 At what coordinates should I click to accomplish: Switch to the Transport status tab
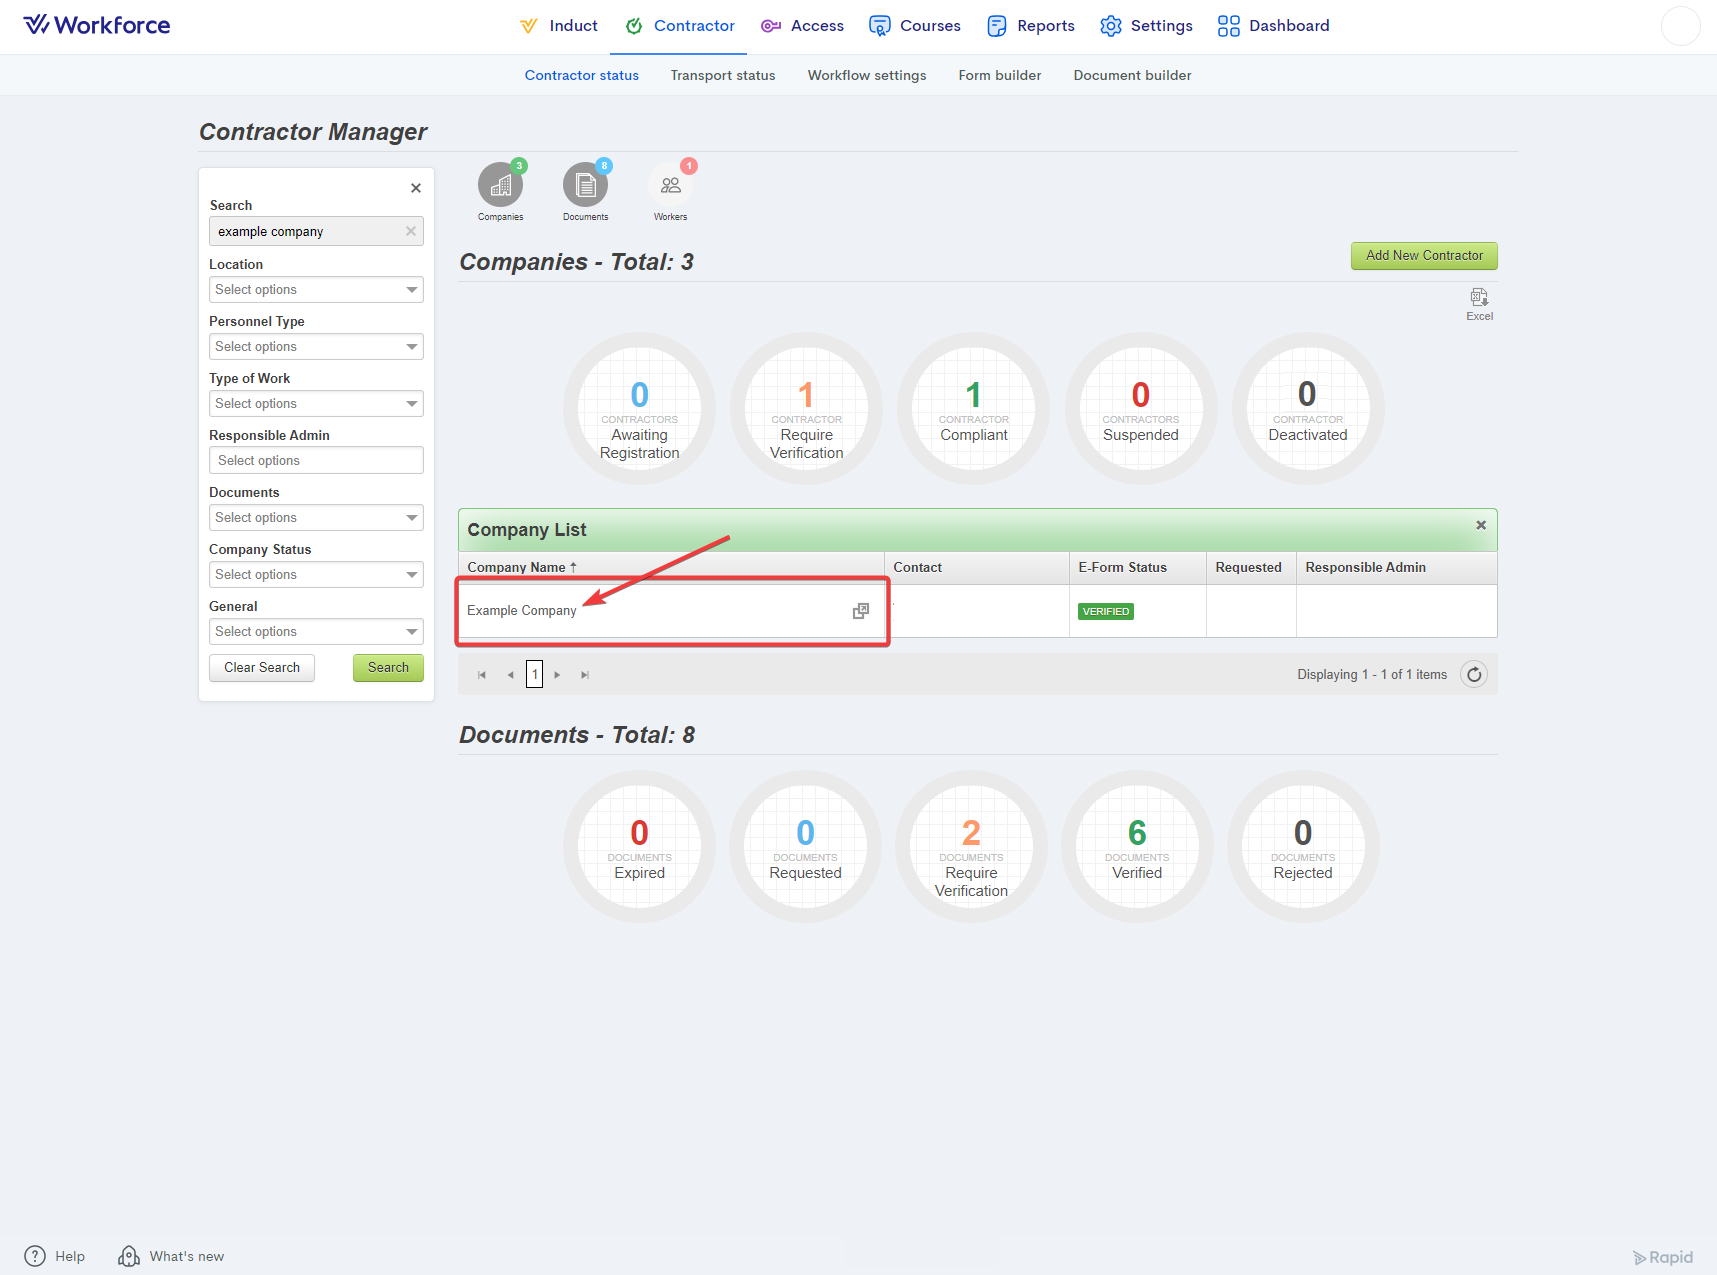[722, 75]
